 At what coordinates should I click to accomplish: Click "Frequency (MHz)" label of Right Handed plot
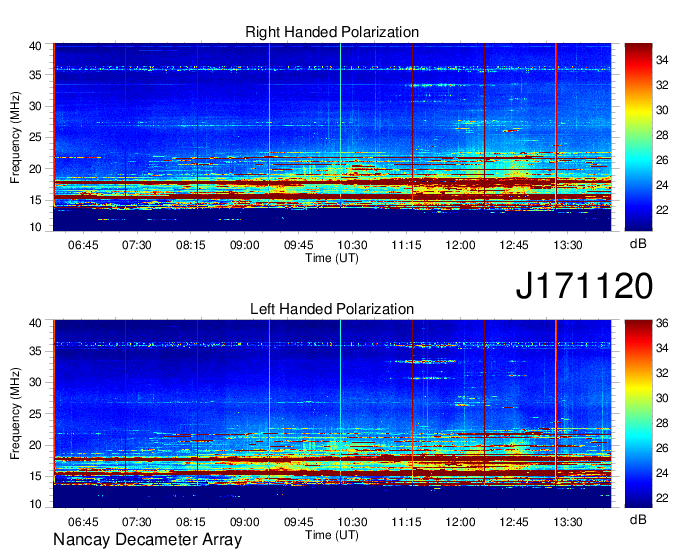[15, 137]
